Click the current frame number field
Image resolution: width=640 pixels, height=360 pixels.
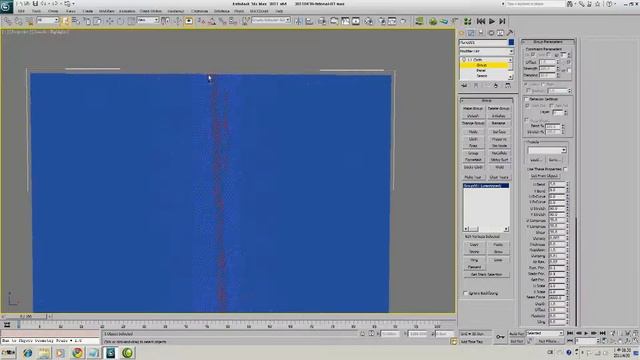[585, 341]
